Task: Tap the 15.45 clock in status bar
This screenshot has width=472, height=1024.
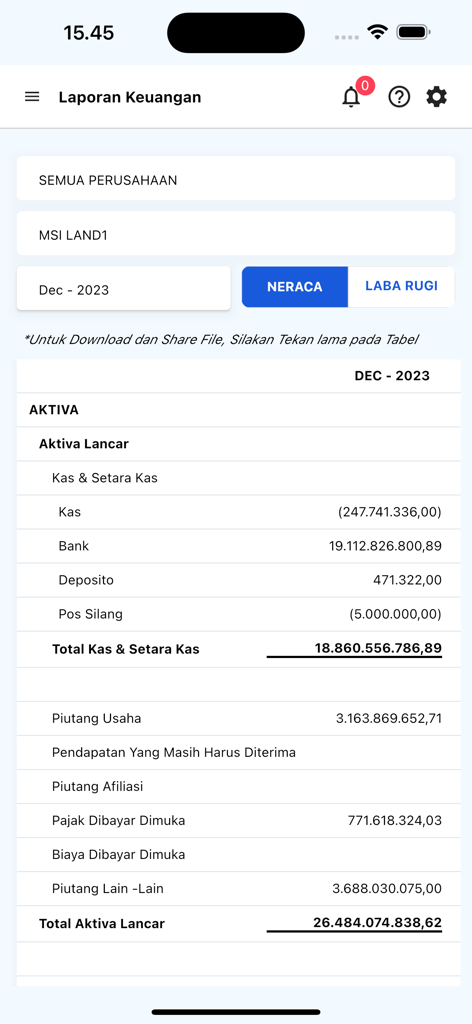Action: [x=89, y=33]
